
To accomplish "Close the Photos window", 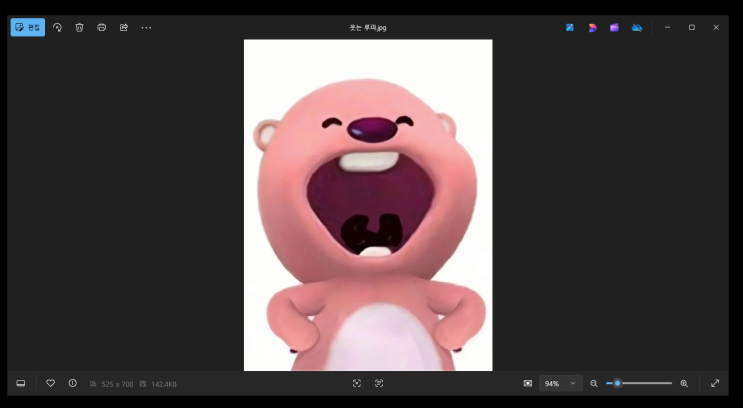I will click(716, 27).
